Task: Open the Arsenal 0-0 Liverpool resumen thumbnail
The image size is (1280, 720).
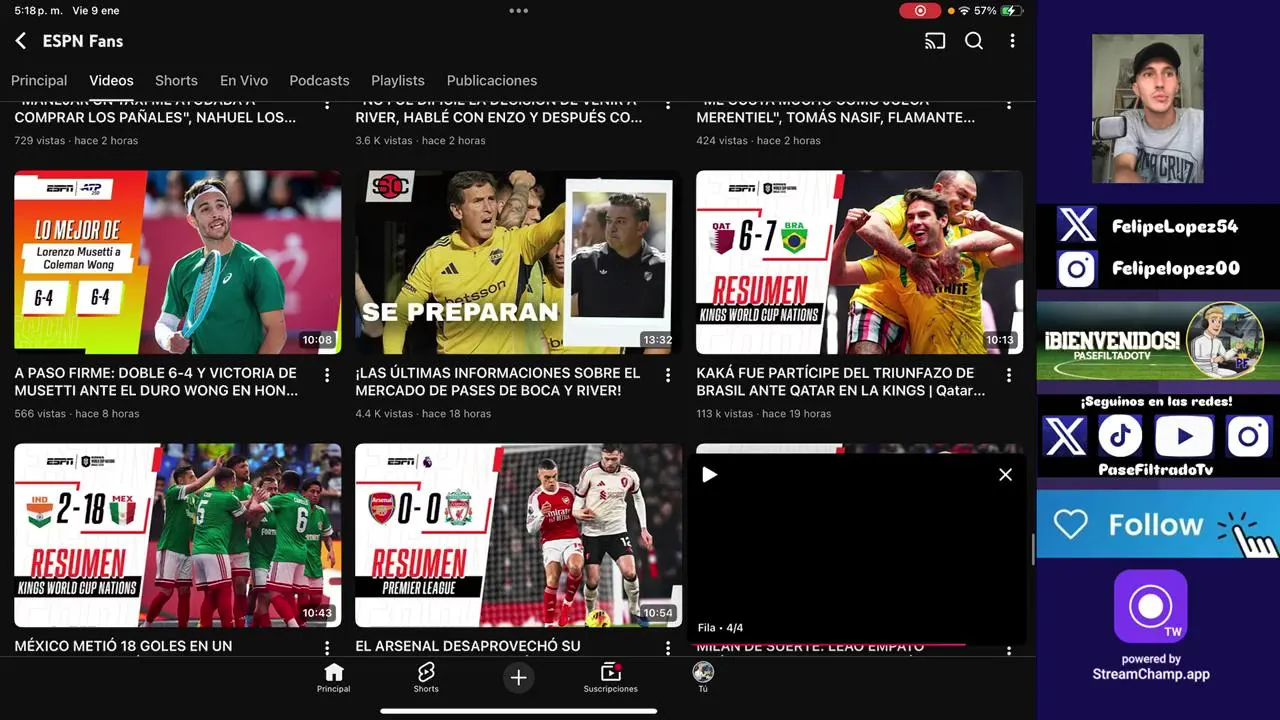Action: (x=518, y=535)
